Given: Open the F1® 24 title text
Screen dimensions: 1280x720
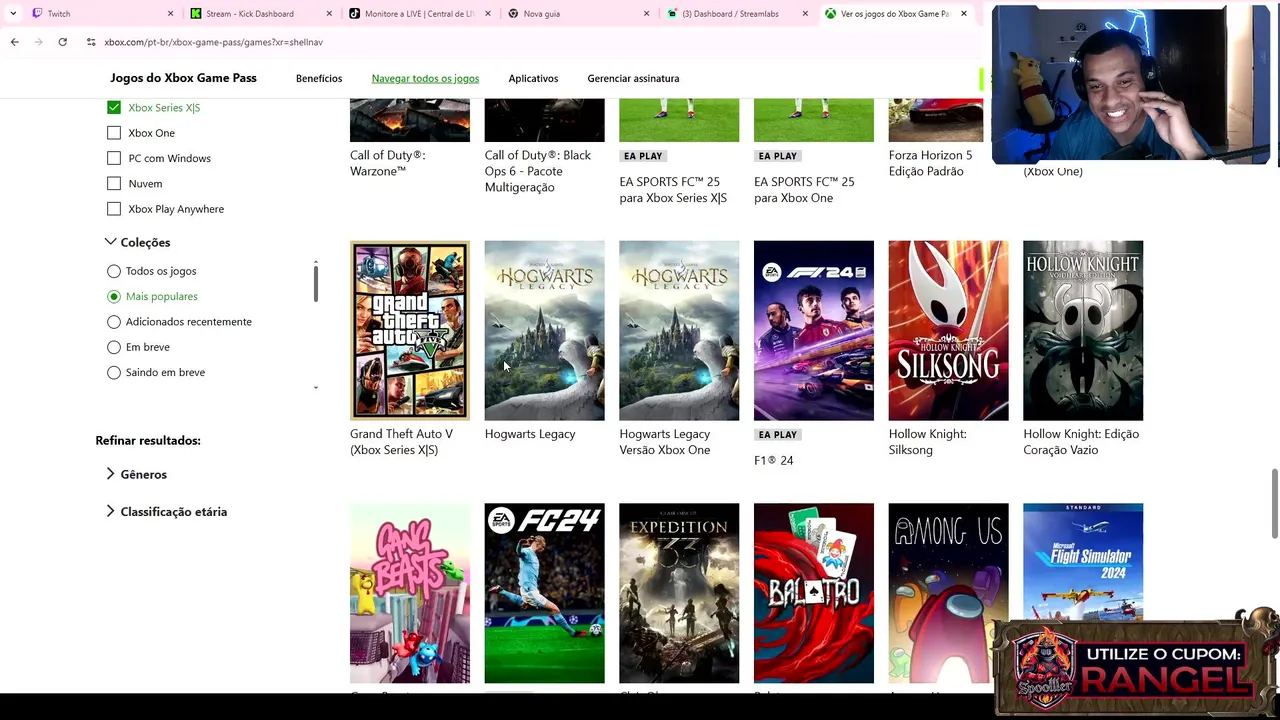Looking at the screenshot, I should 774,460.
